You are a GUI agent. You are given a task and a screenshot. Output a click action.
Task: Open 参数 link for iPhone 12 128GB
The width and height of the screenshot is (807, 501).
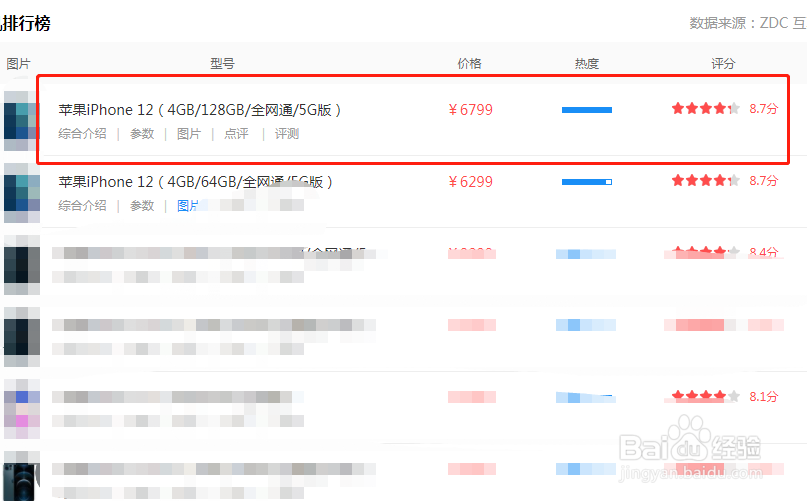click(x=142, y=134)
